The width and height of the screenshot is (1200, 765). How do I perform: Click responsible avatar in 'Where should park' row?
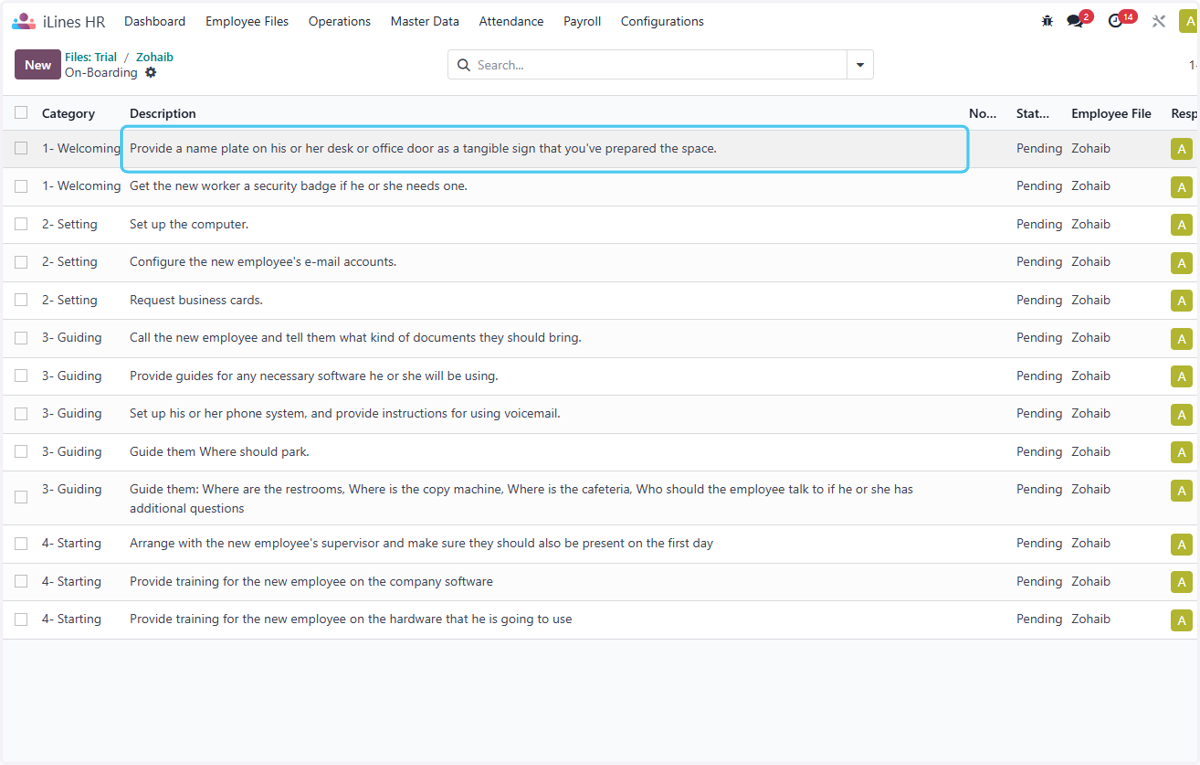1182,453
